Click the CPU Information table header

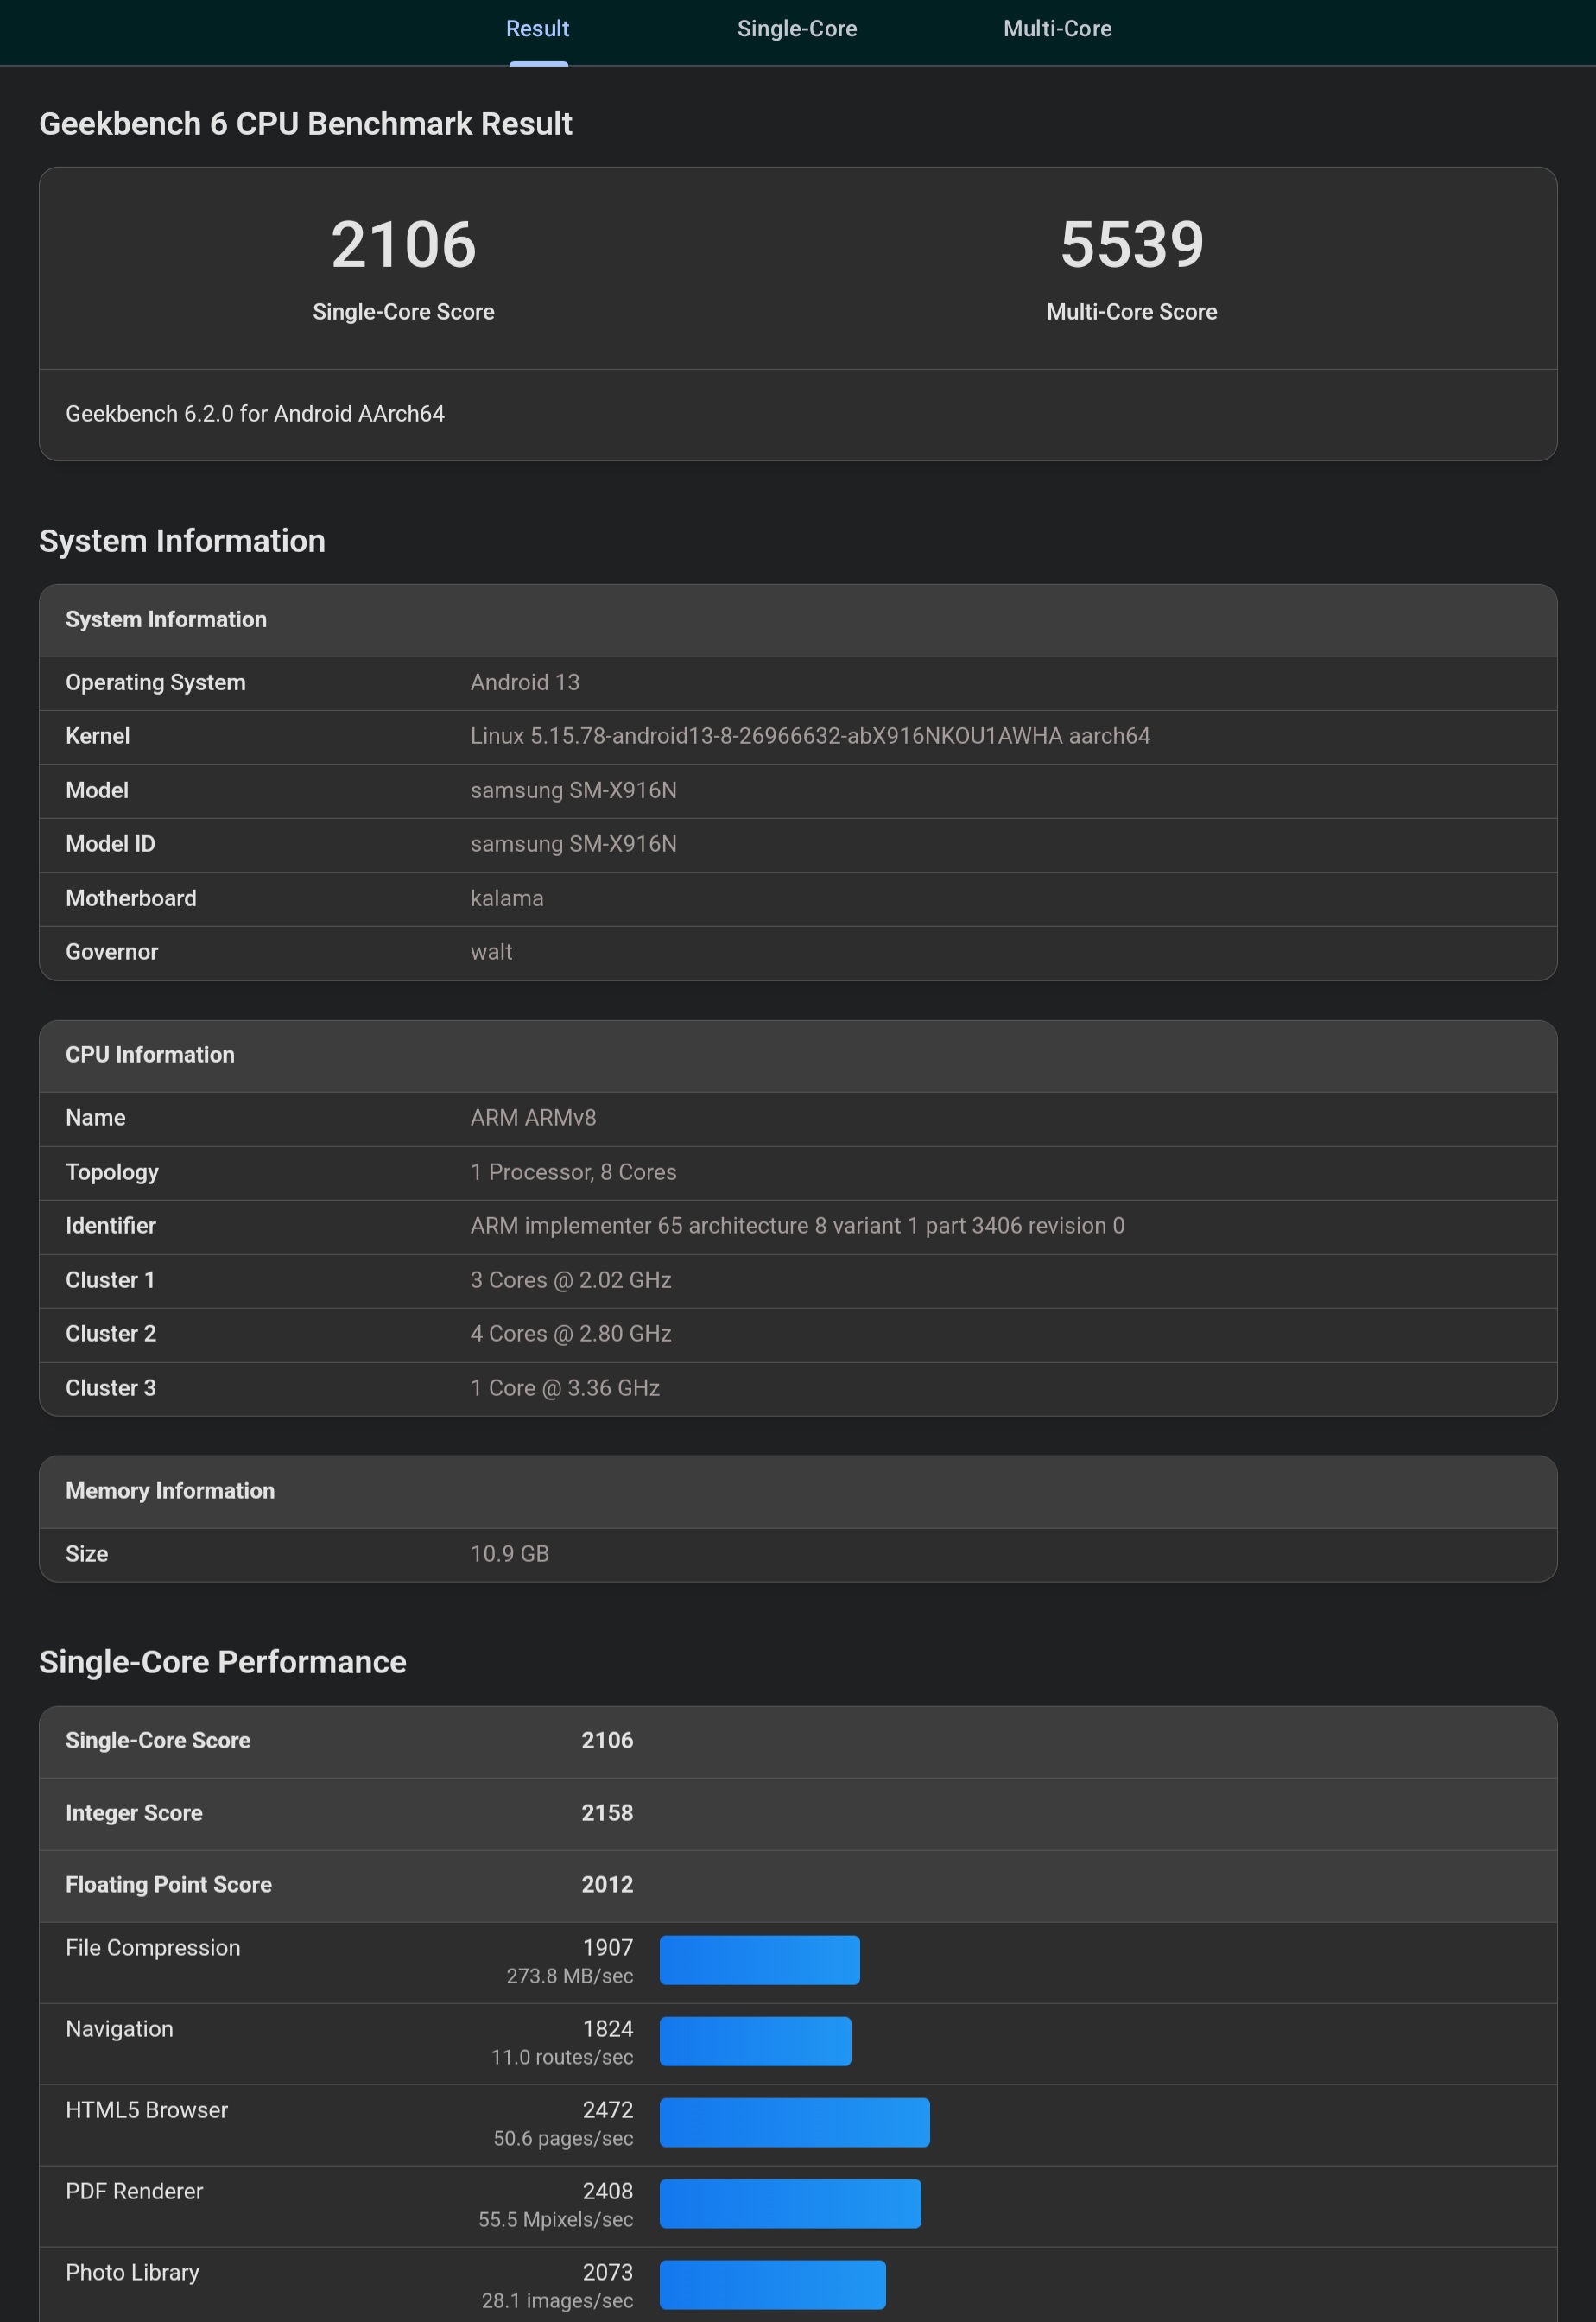(x=798, y=1056)
